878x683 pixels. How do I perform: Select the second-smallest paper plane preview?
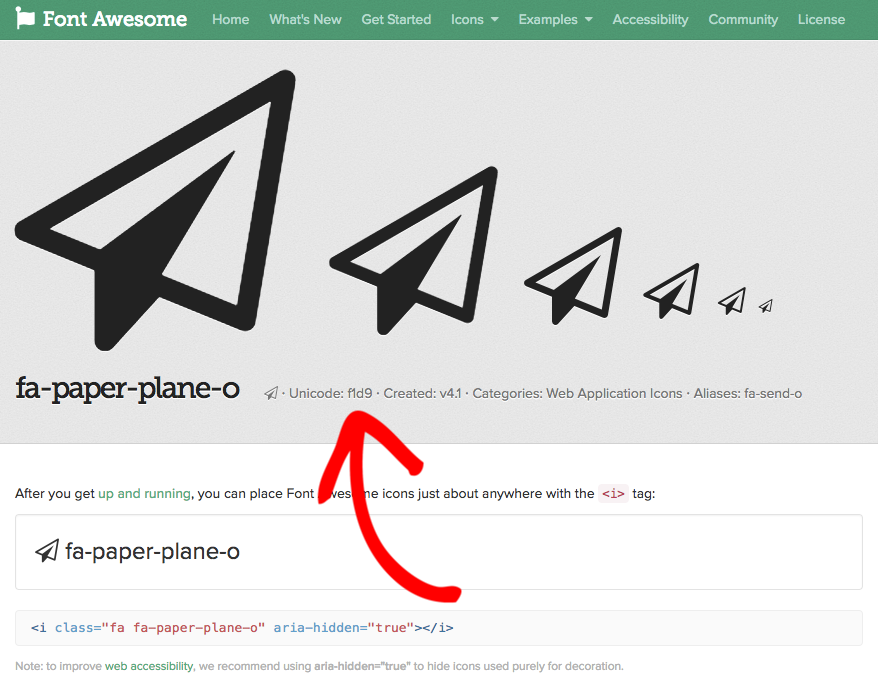732,300
